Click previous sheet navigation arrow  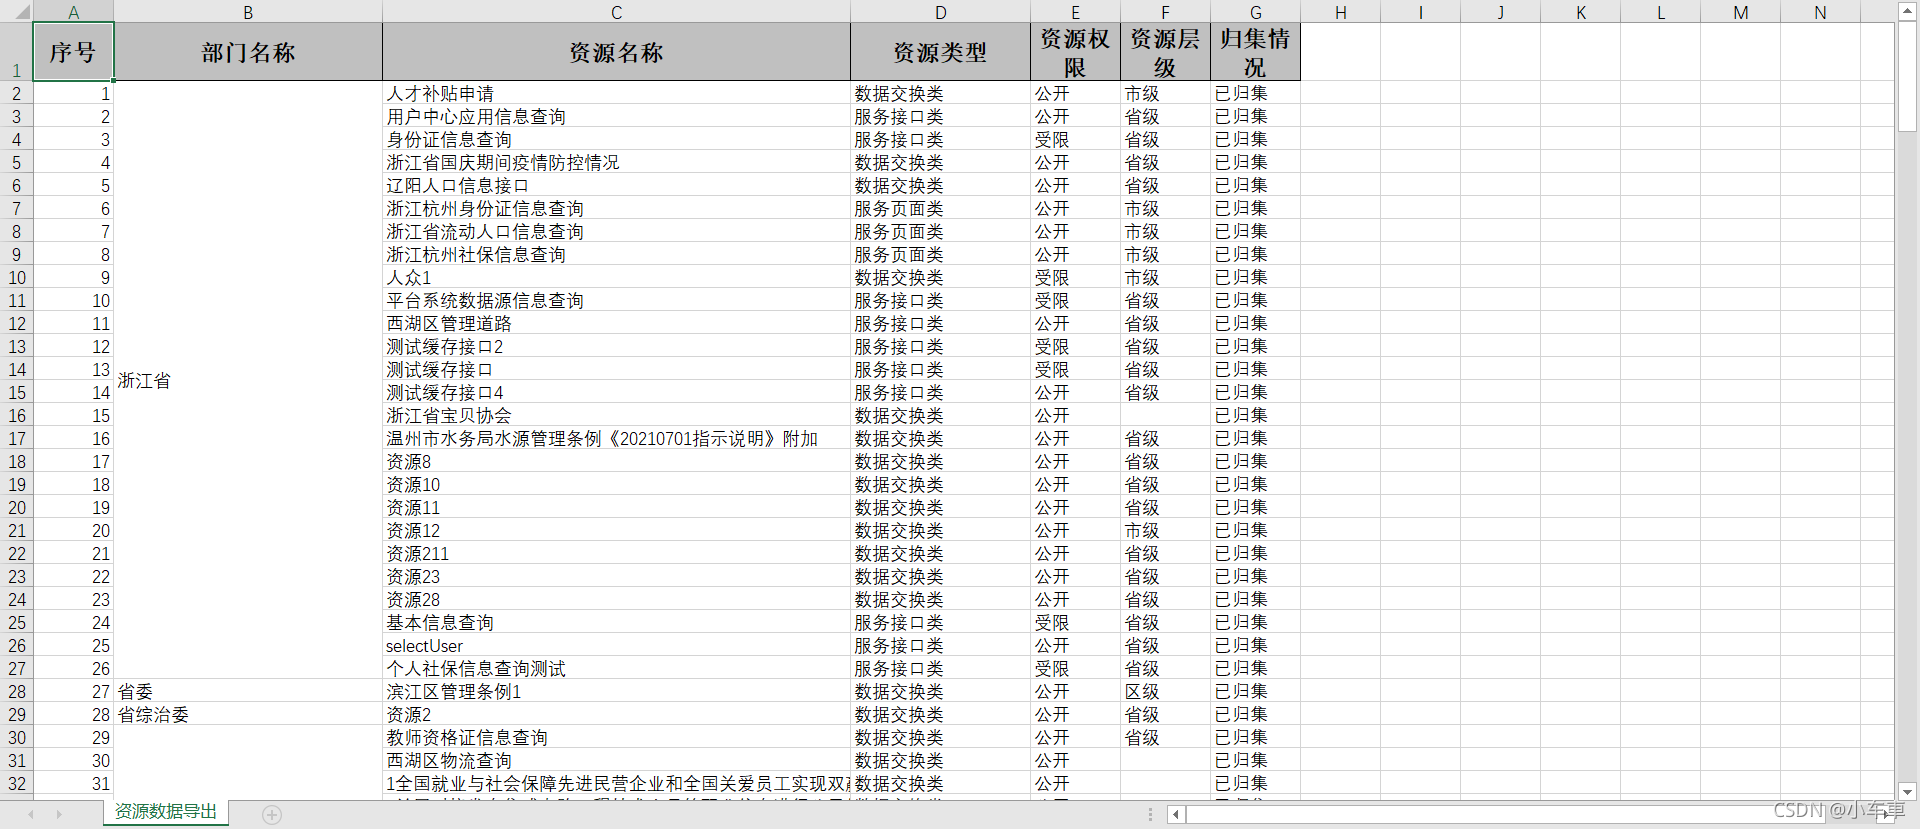click(x=31, y=814)
